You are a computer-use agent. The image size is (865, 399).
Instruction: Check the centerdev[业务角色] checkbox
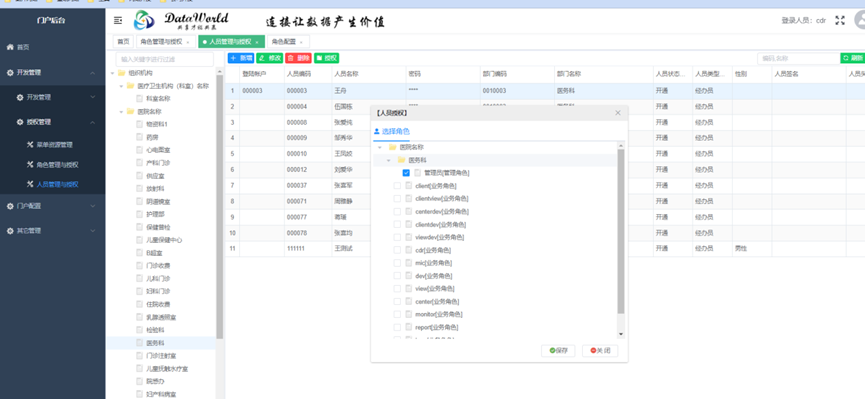(397, 211)
